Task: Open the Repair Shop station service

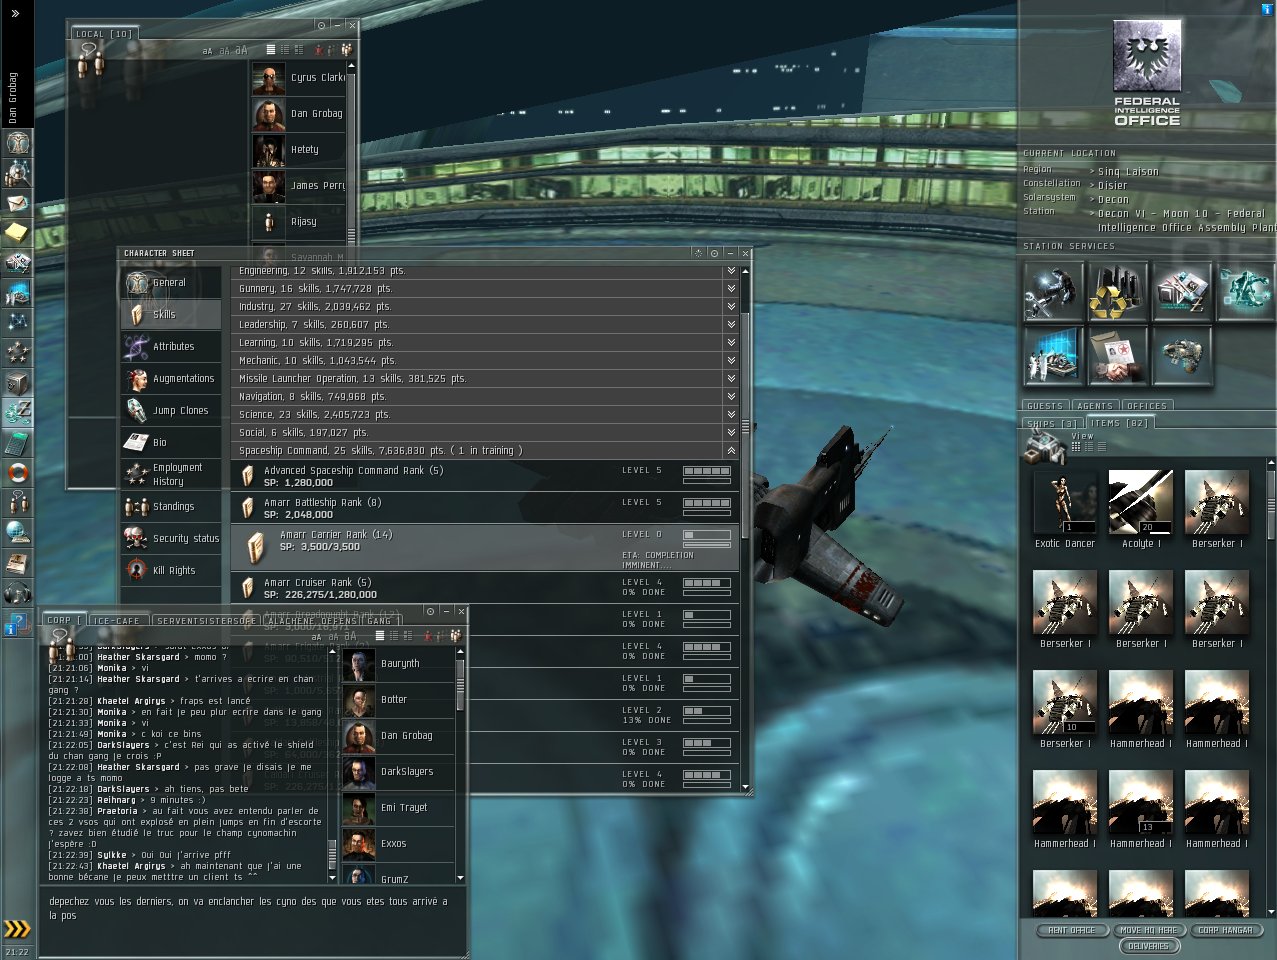Action: [1053, 291]
